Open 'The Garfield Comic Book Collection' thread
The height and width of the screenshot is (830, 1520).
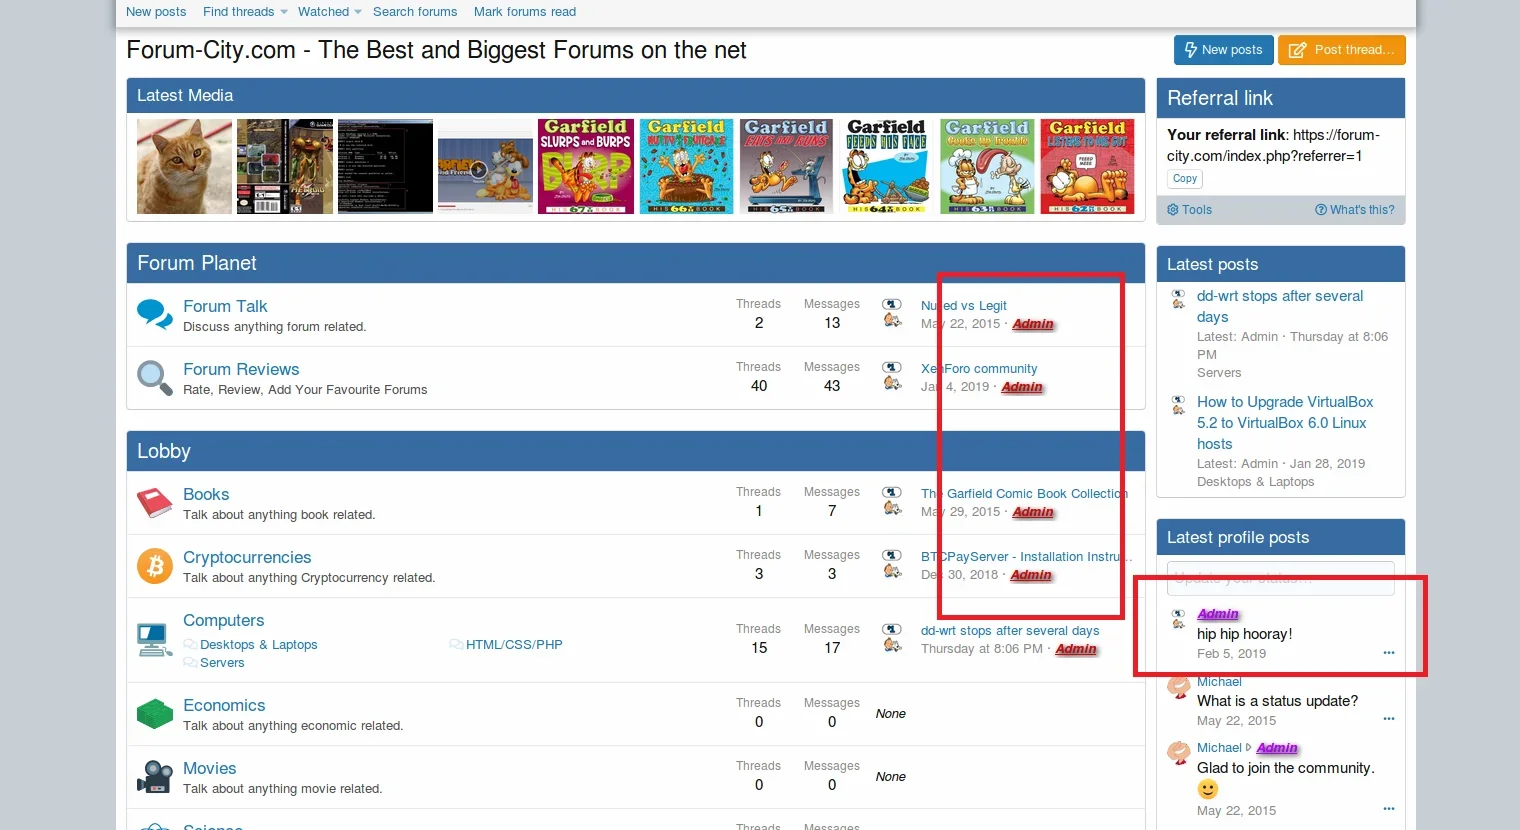(x=1024, y=494)
